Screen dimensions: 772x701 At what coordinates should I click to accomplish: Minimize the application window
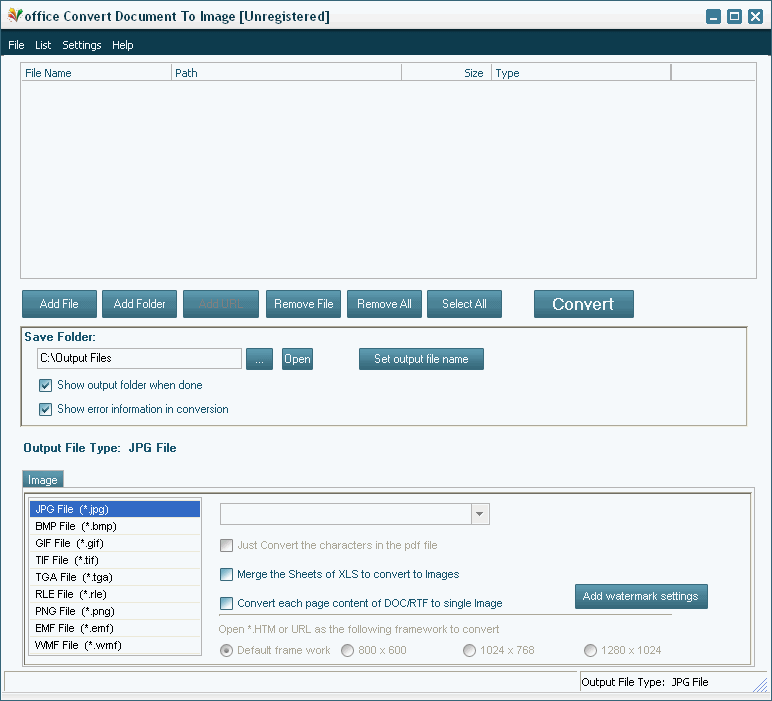point(713,16)
